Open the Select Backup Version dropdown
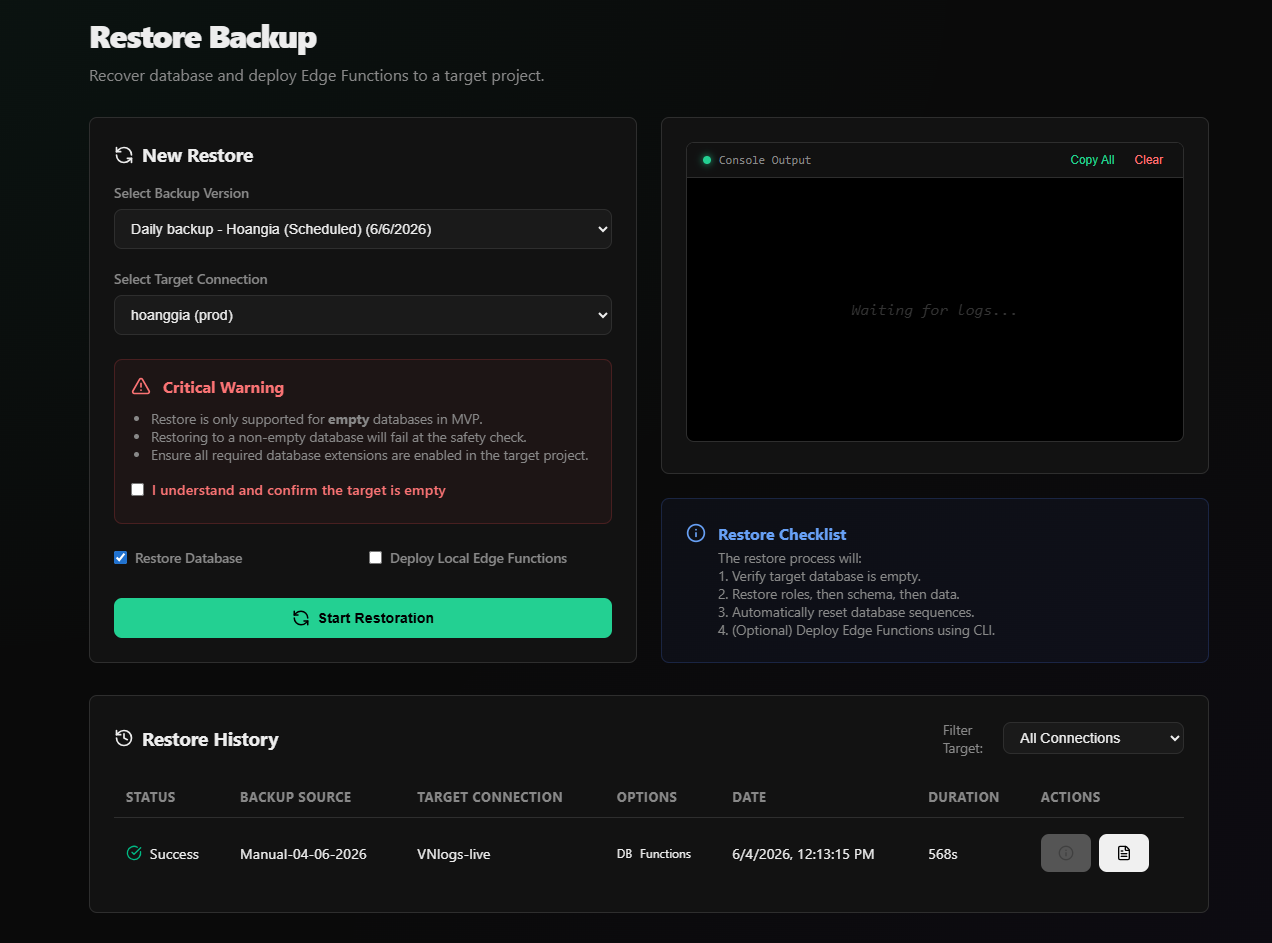Screen dimensions: 1272x943 click(x=363, y=229)
